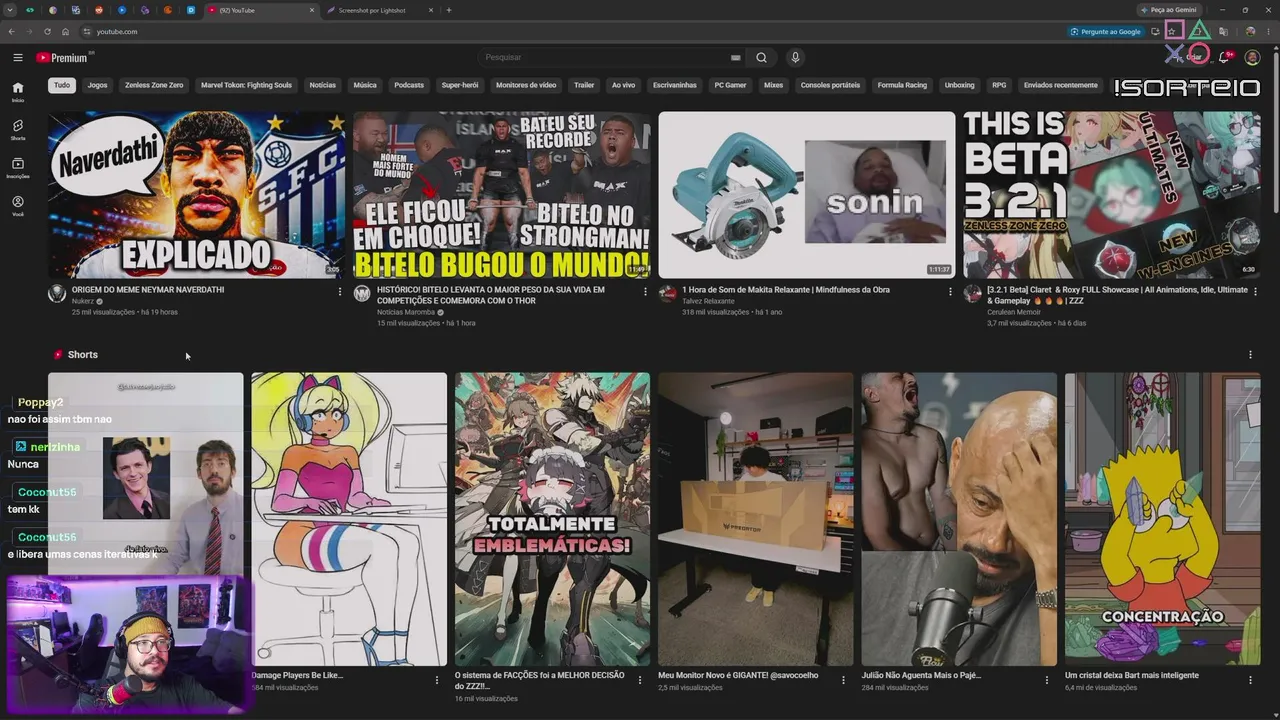The width and height of the screenshot is (1280, 720).
Task: Select the Tudo filter chip
Action: 62,85
